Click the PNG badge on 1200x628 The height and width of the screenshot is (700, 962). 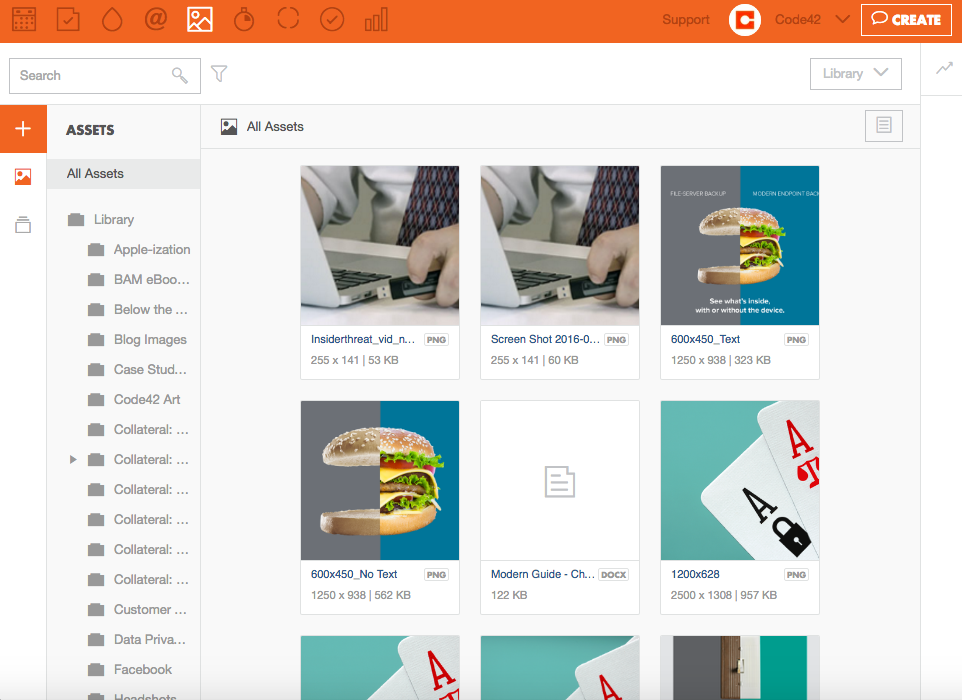coord(796,575)
